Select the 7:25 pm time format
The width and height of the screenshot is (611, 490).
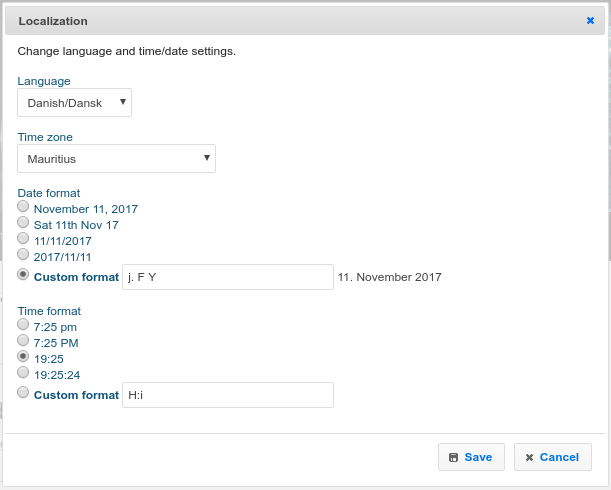pyautogui.click(x=23, y=324)
